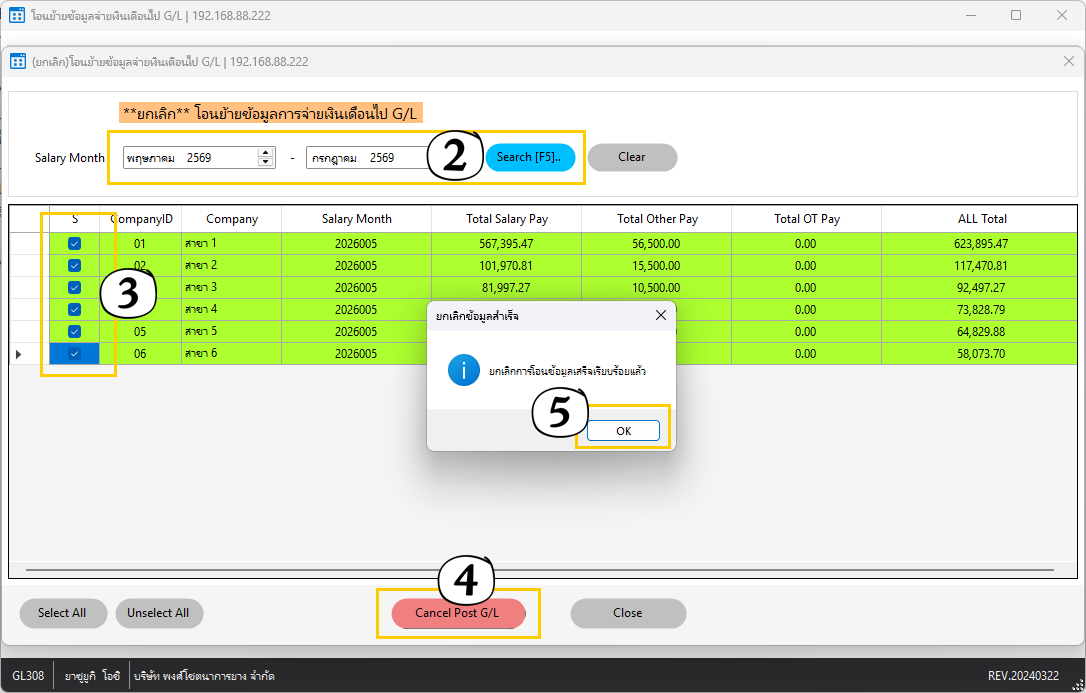The height and width of the screenshot is (693, 1086).
Task: Click Unselect All button
Action: (x=159, y=613)
